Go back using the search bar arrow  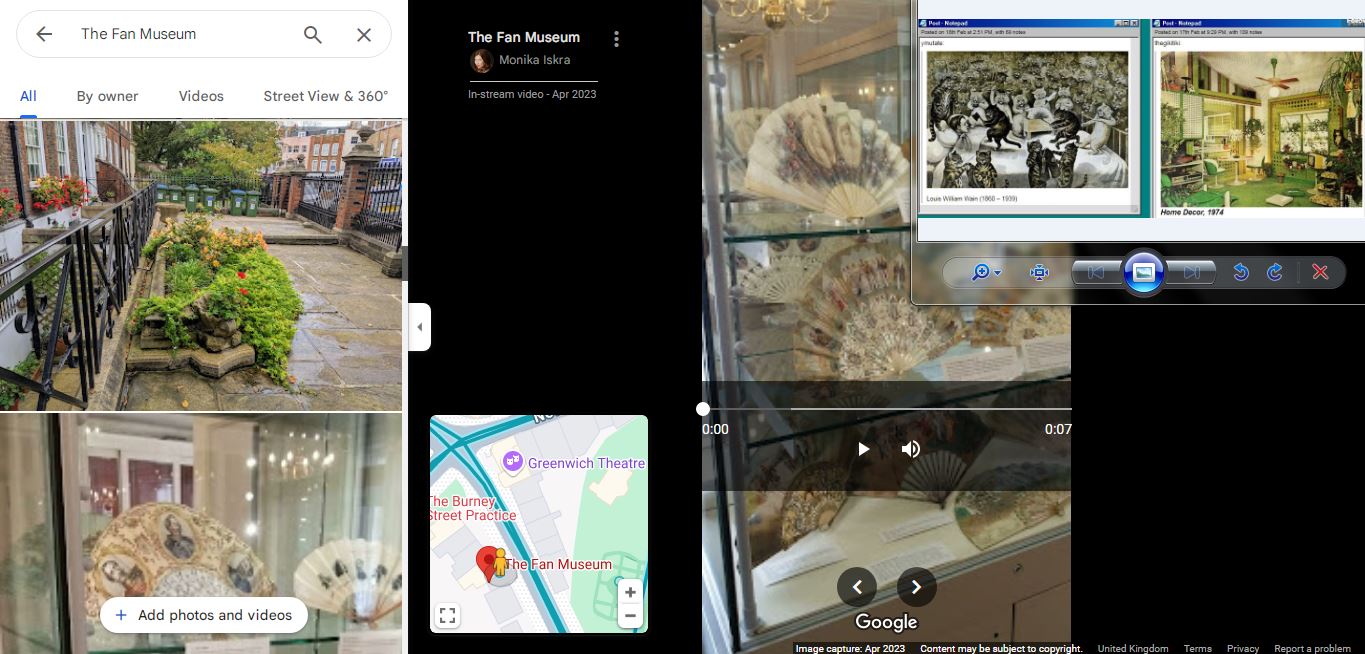(44, 34)
